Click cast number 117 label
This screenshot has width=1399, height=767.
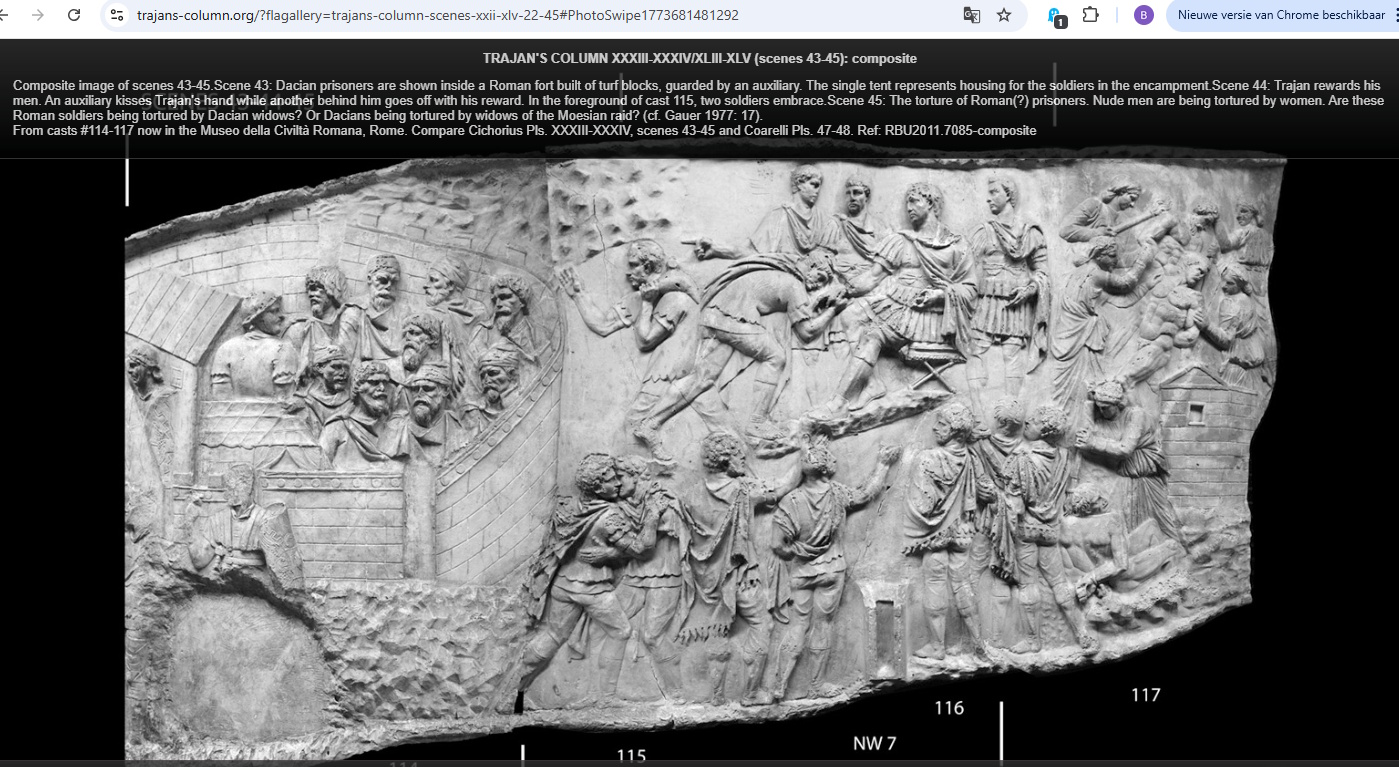pyautogui.click(x=1145, y=694)
